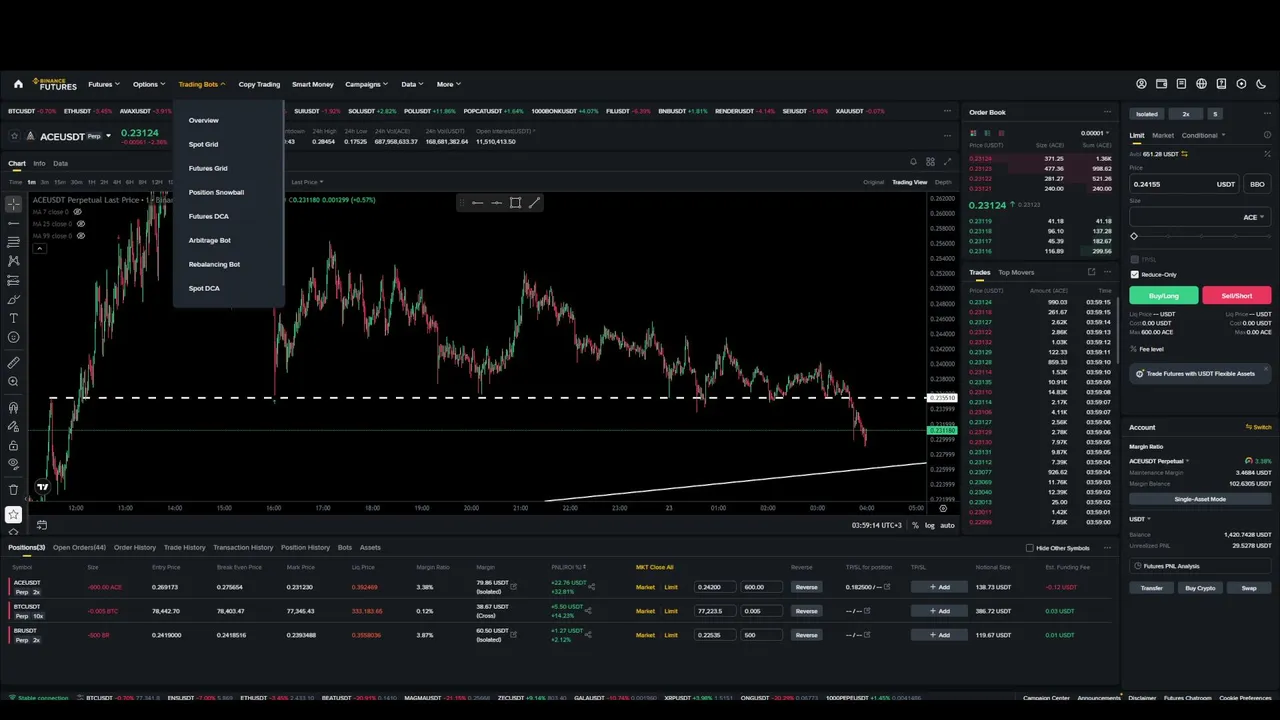This screenshot has height=720, width=1280.
Task: Click the Buy/Long button
Action: coord(1164,295)
